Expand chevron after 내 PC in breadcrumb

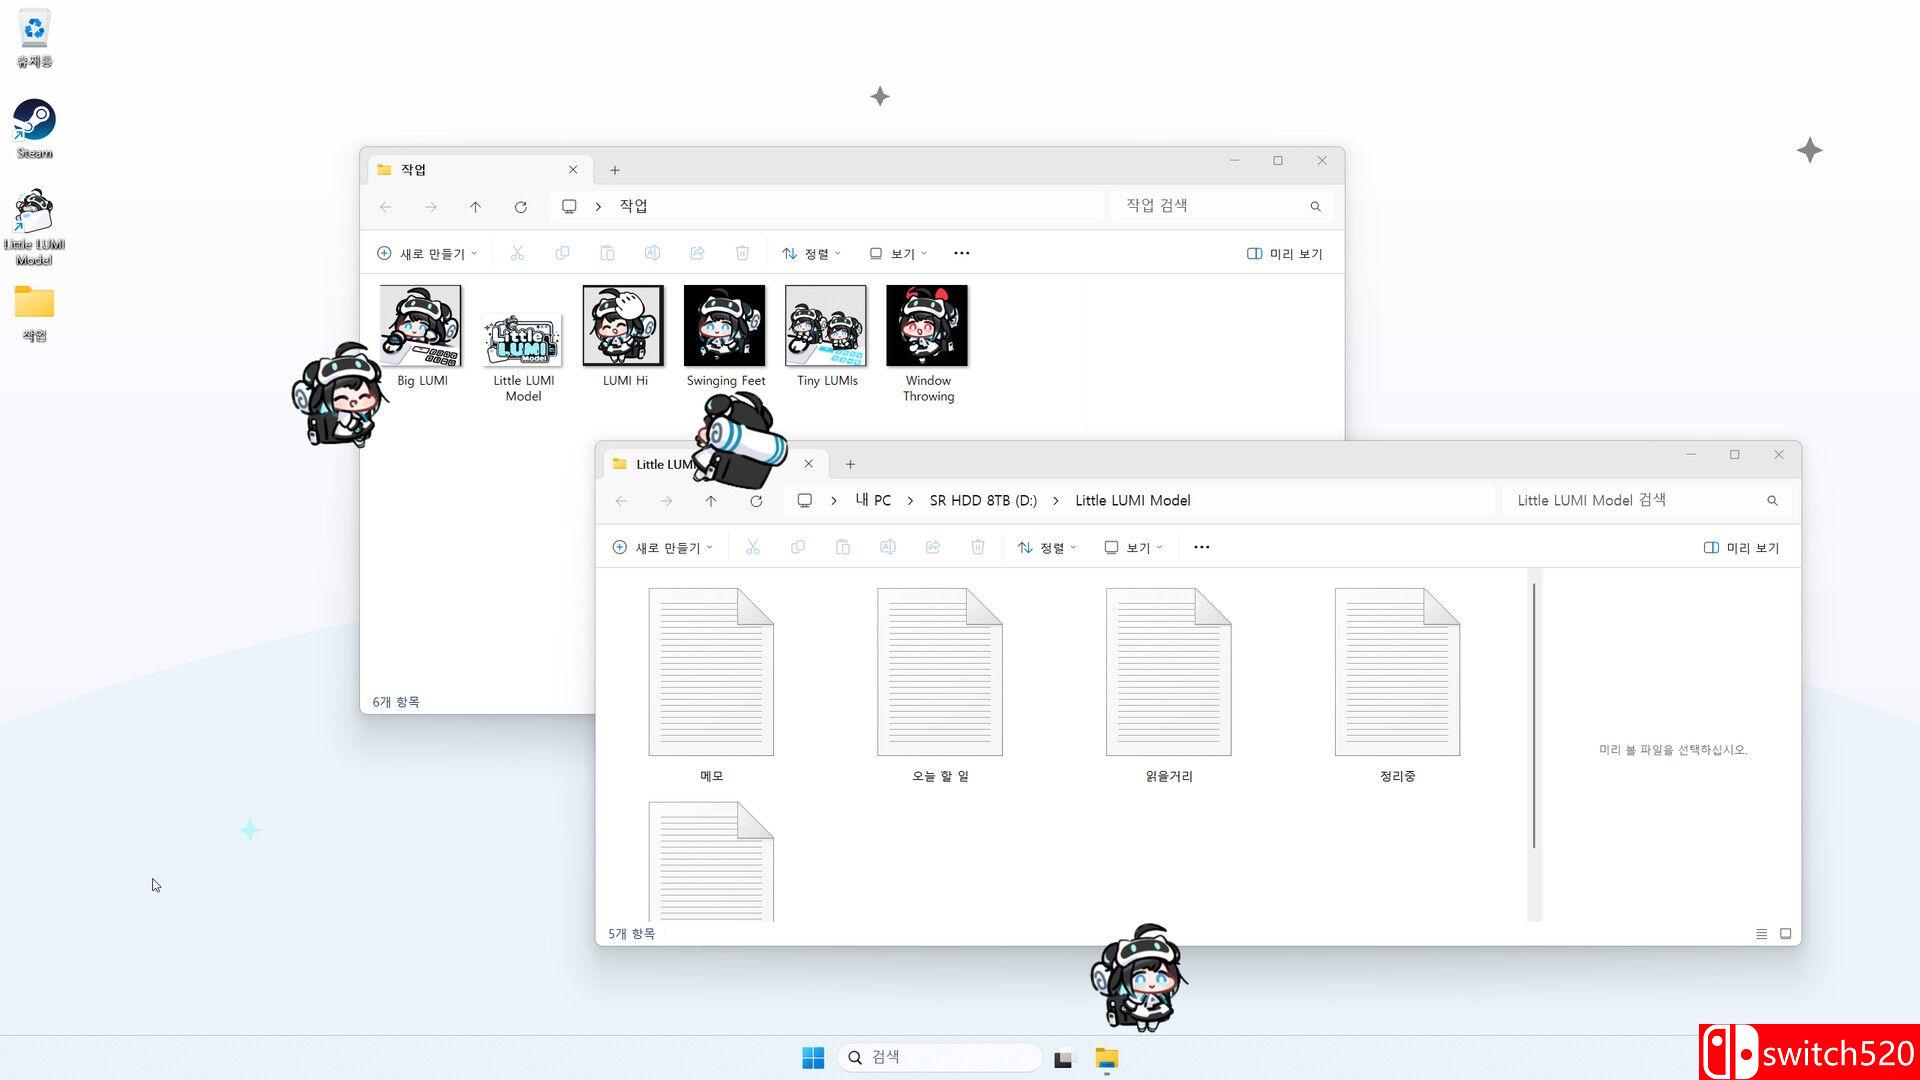tap(910, 501)
